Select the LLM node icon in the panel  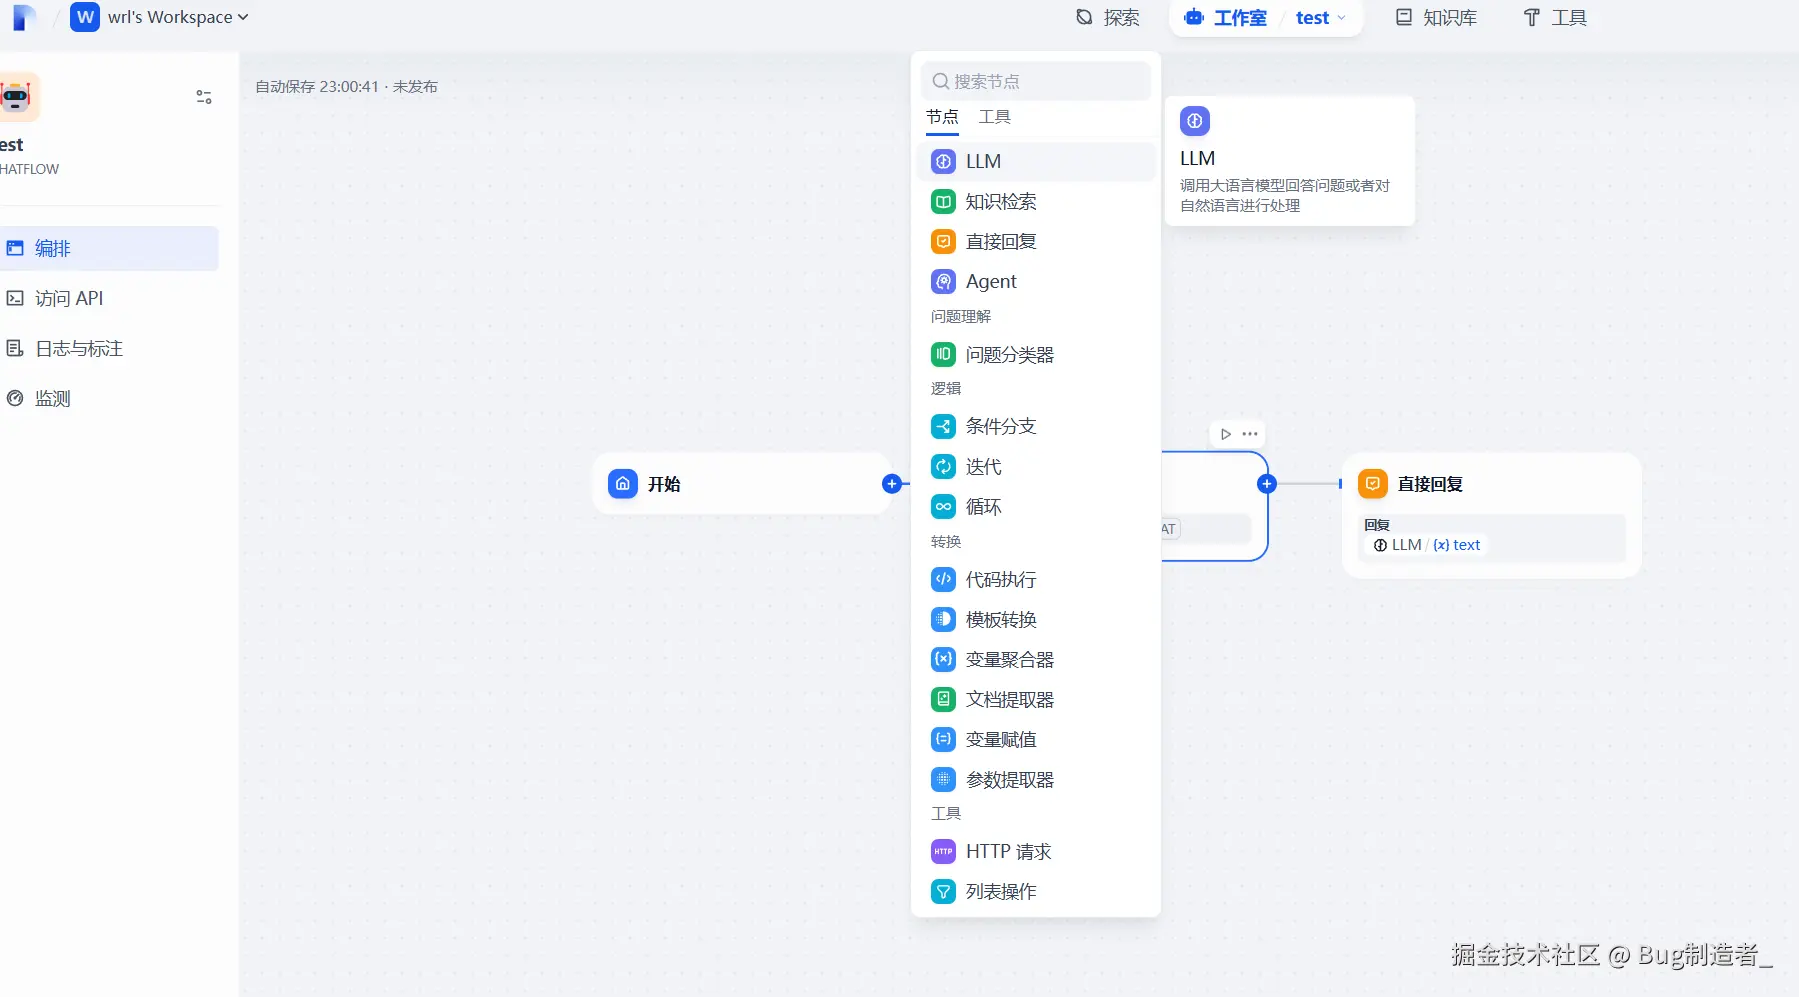click(943, 161)
